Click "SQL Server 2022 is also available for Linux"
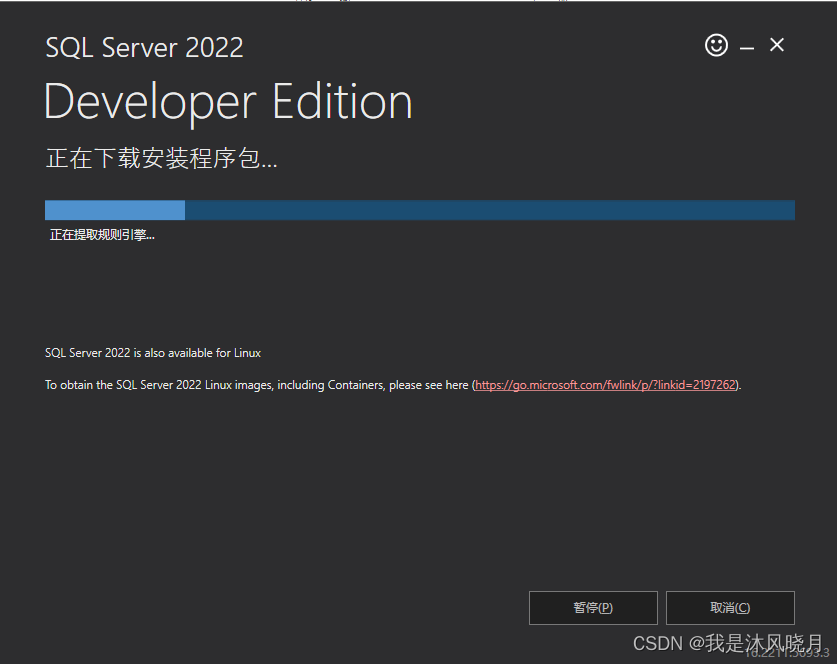Image resolution: width=837 pixels, height=664 pixels. click(153, 353)
